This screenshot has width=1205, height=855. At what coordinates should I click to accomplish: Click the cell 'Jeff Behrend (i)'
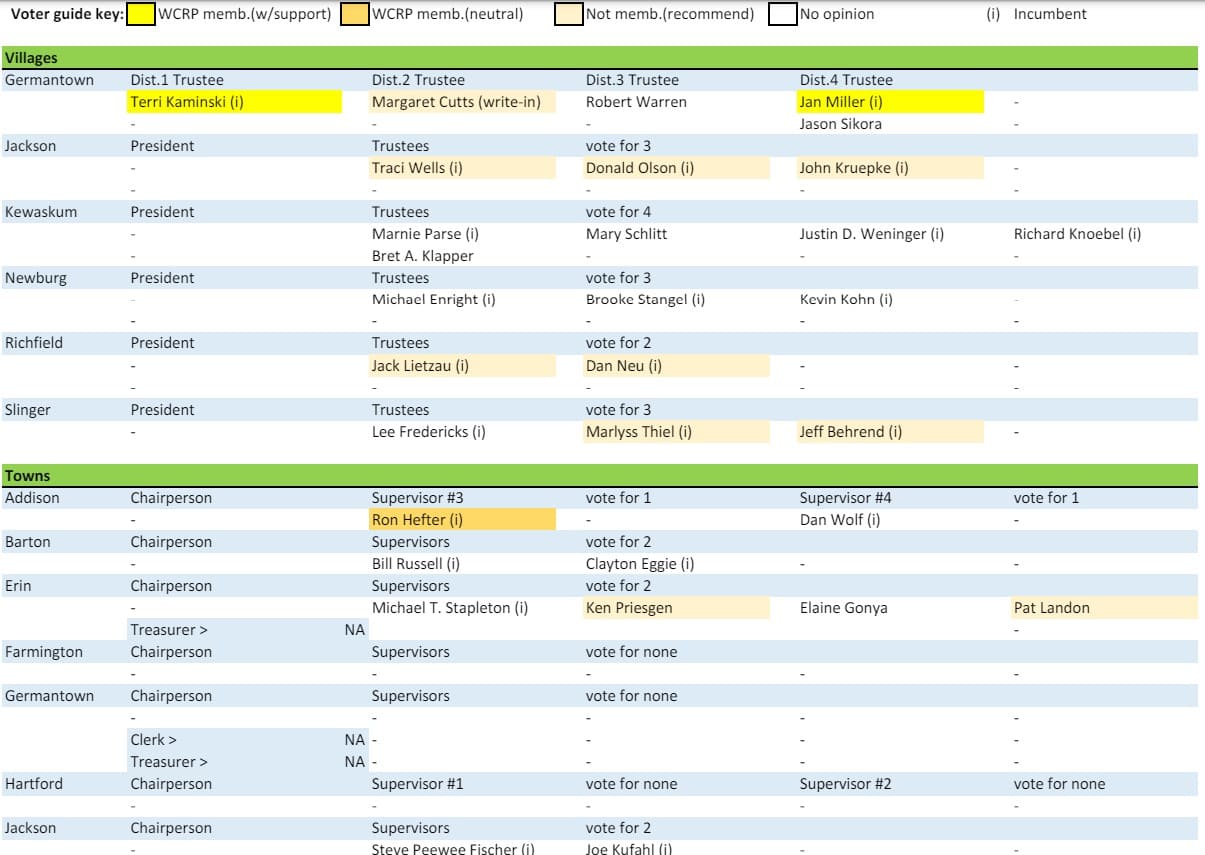[890, 432]
